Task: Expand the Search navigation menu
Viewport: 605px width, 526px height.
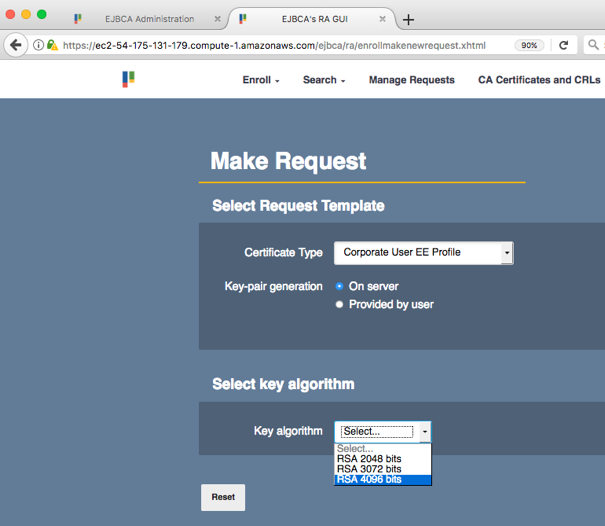Action: click(324, 80)
